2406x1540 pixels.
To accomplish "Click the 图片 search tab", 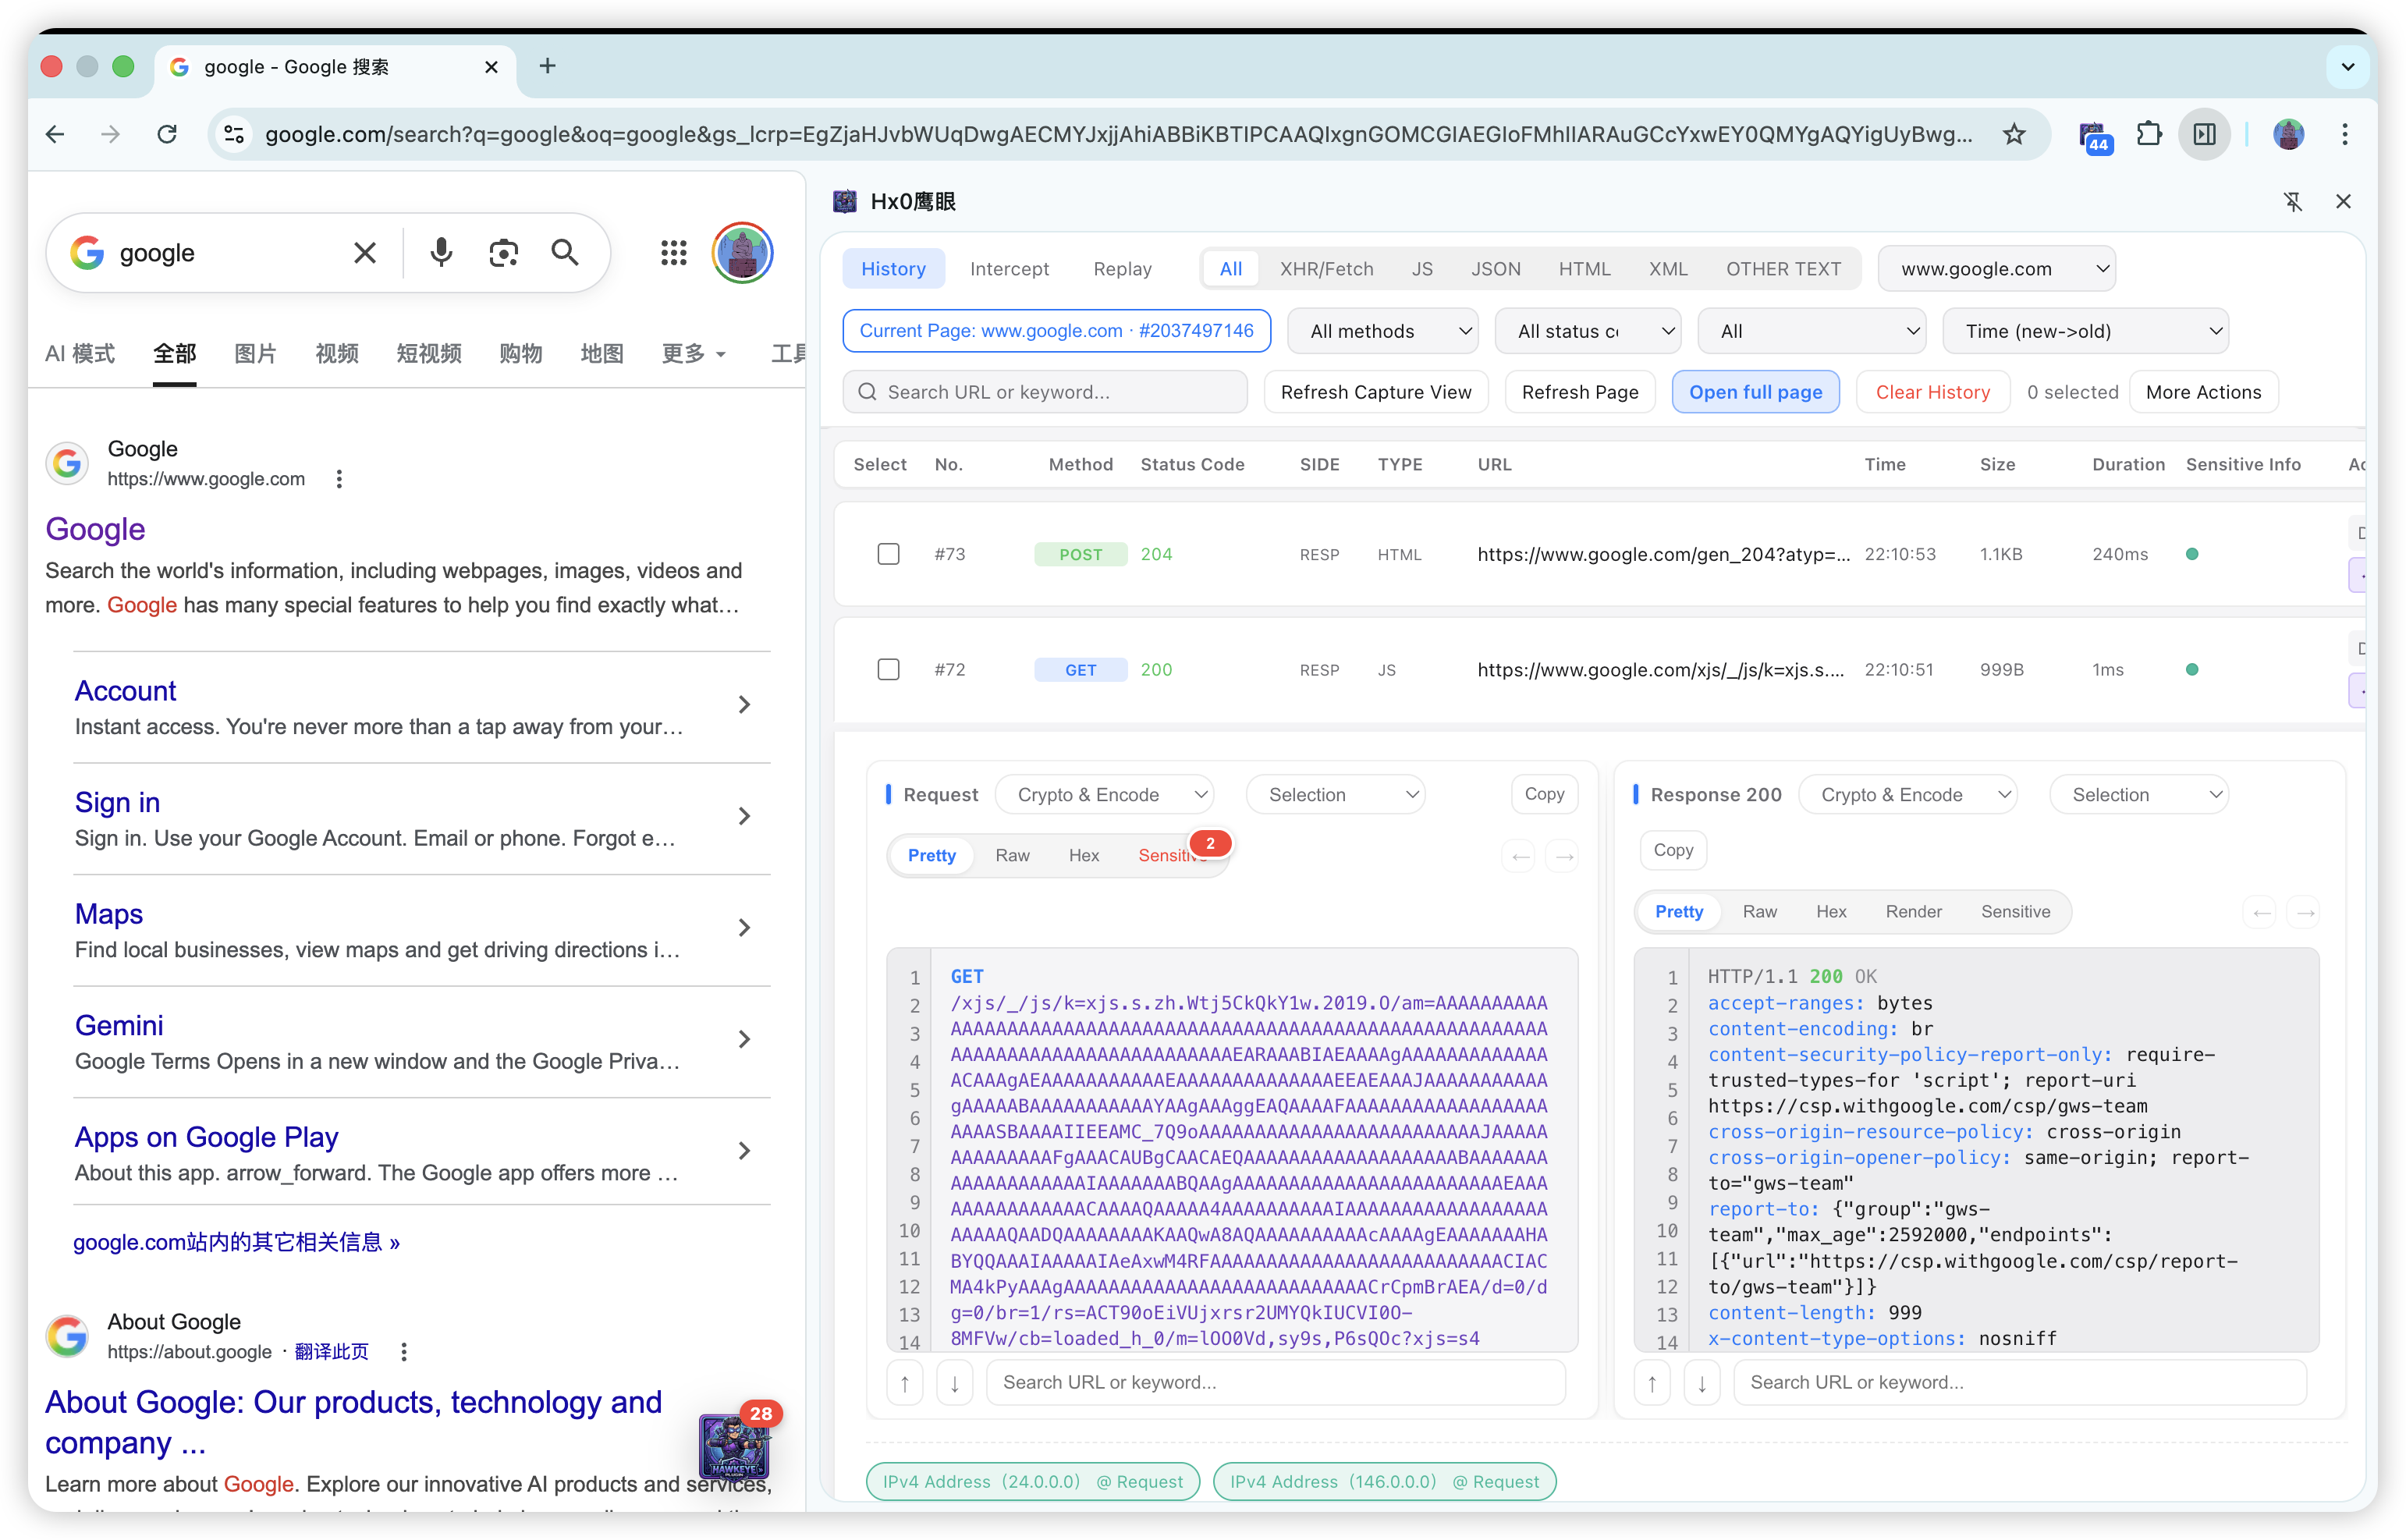I will pyautogui.click(x=255, y=353).
